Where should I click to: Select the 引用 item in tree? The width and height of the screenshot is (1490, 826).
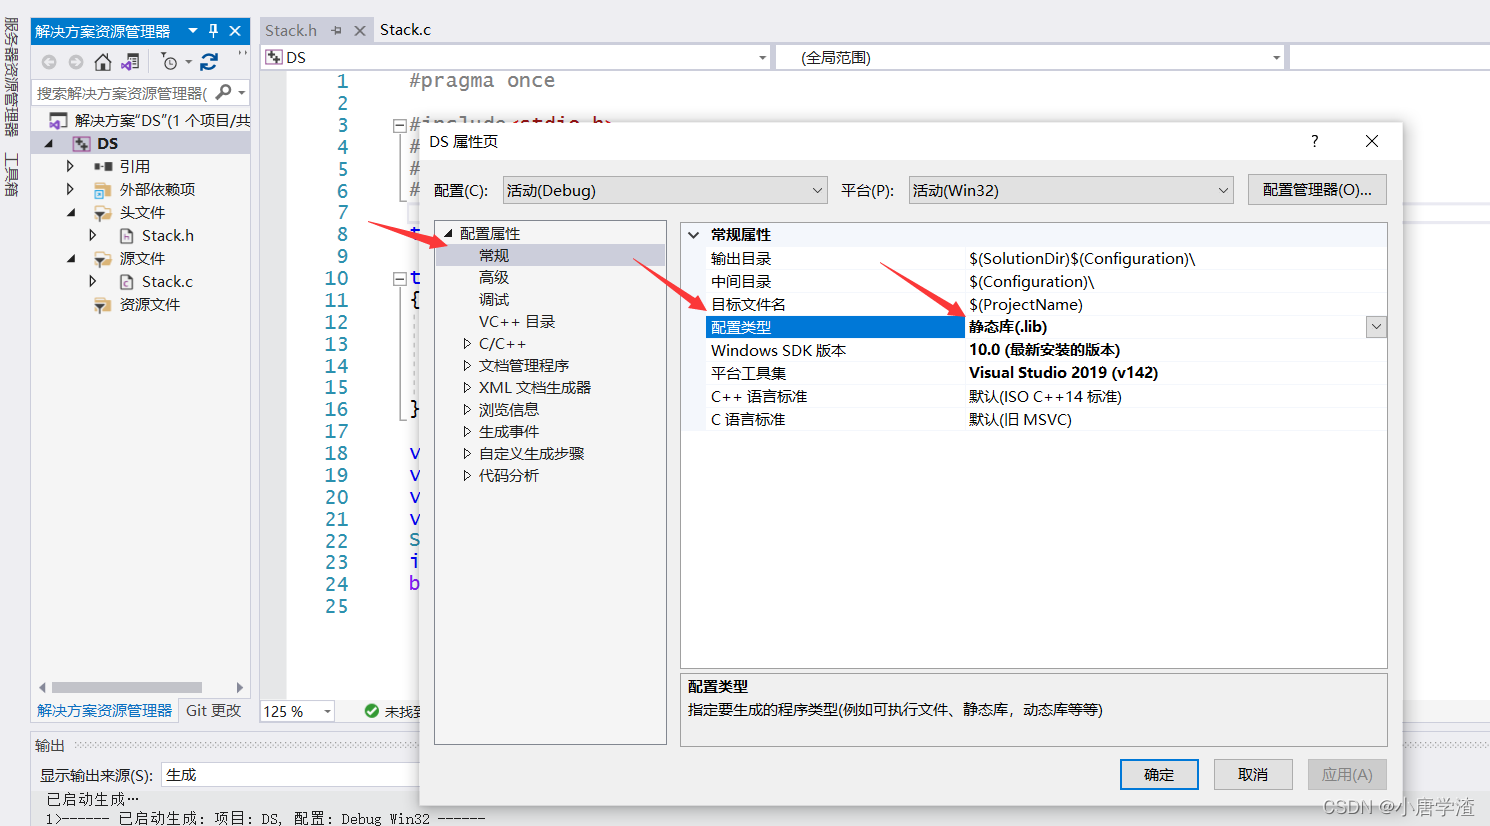pos(135,166)
